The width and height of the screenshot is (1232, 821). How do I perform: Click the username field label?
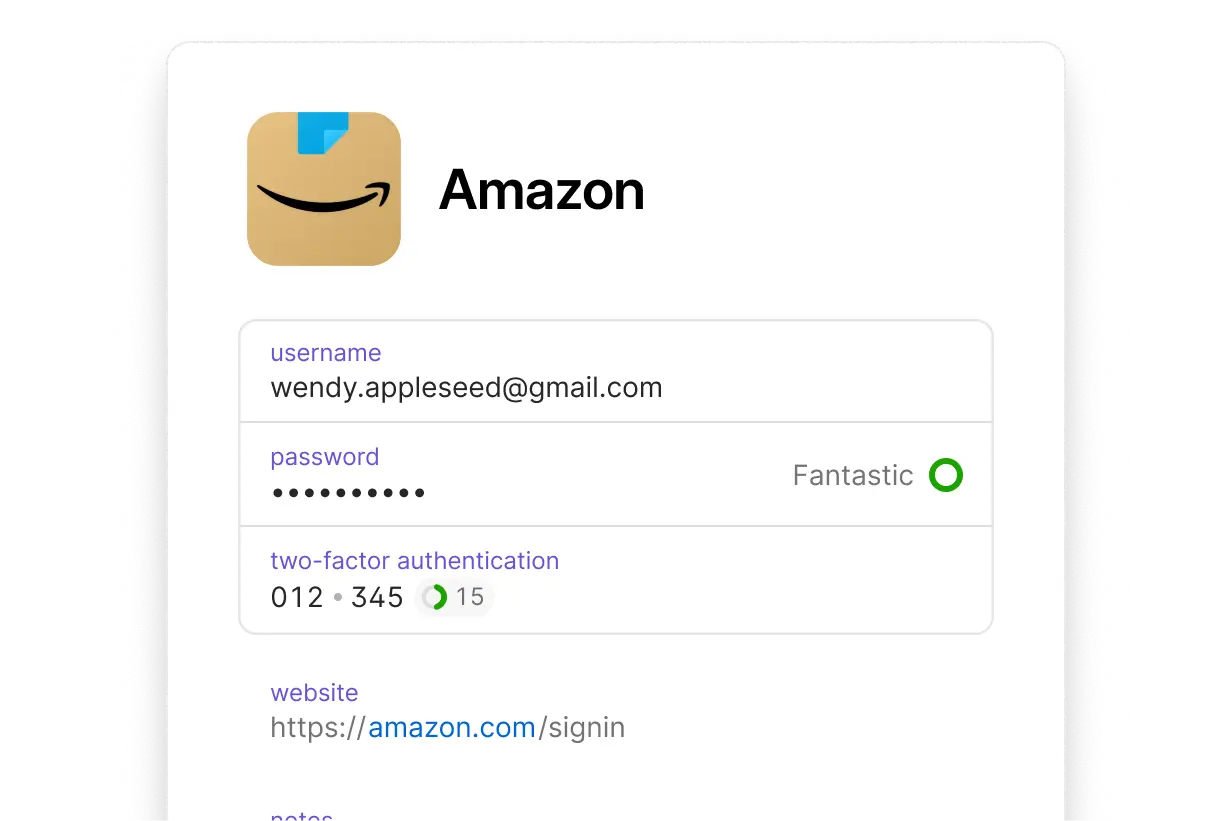pos(326,353)
